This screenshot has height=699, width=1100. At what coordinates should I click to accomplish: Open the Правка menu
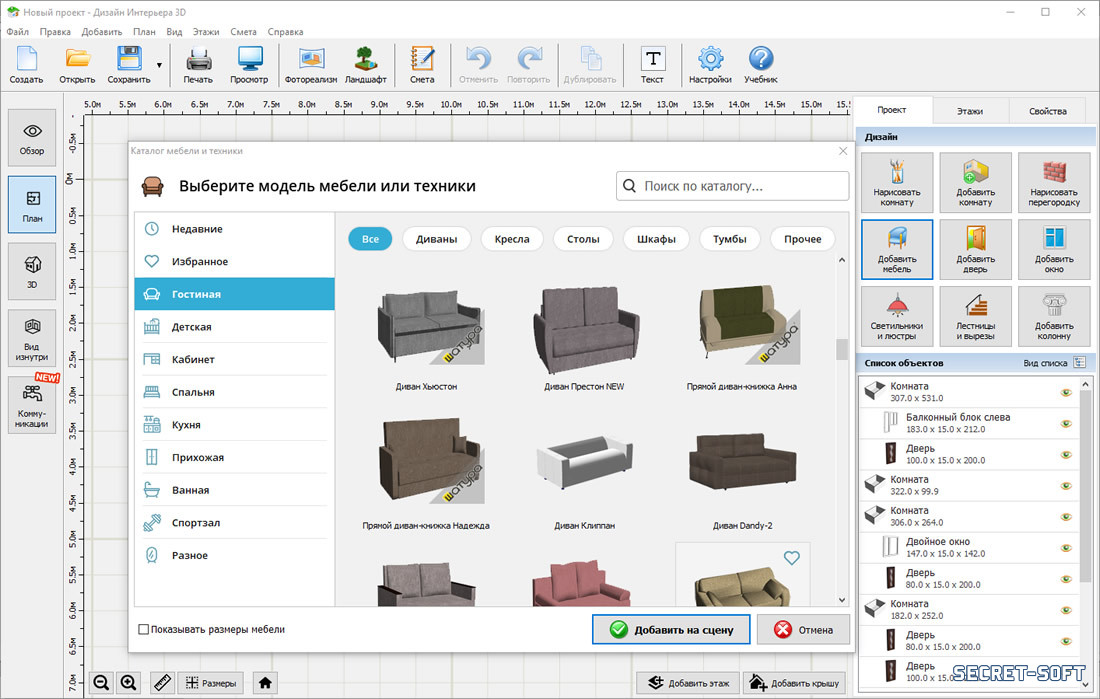pos(55,32)
